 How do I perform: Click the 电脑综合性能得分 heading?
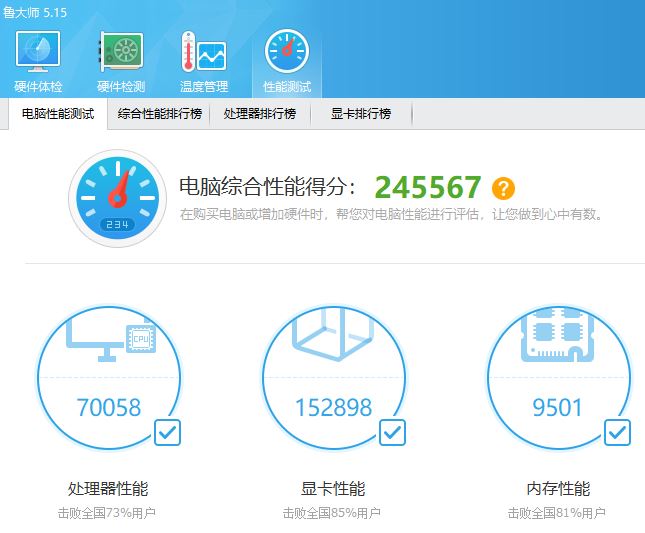[268, 186]
